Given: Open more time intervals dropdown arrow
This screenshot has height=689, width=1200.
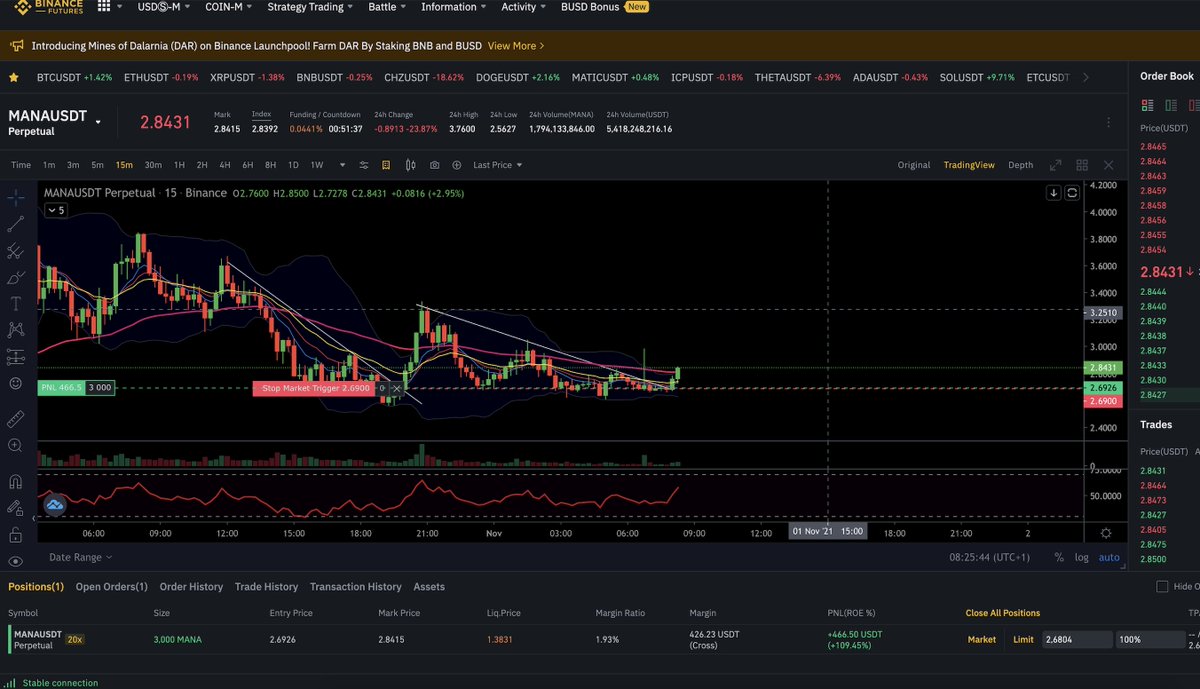Looking at the screenshot, I should click(340, 165).
